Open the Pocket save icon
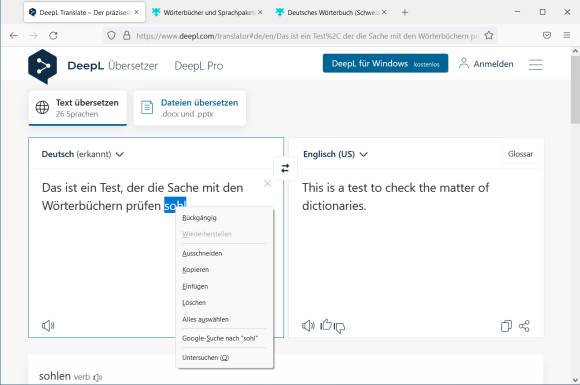Image resolution: width=580 pixels, height=385 pixels. coord(547,36)
